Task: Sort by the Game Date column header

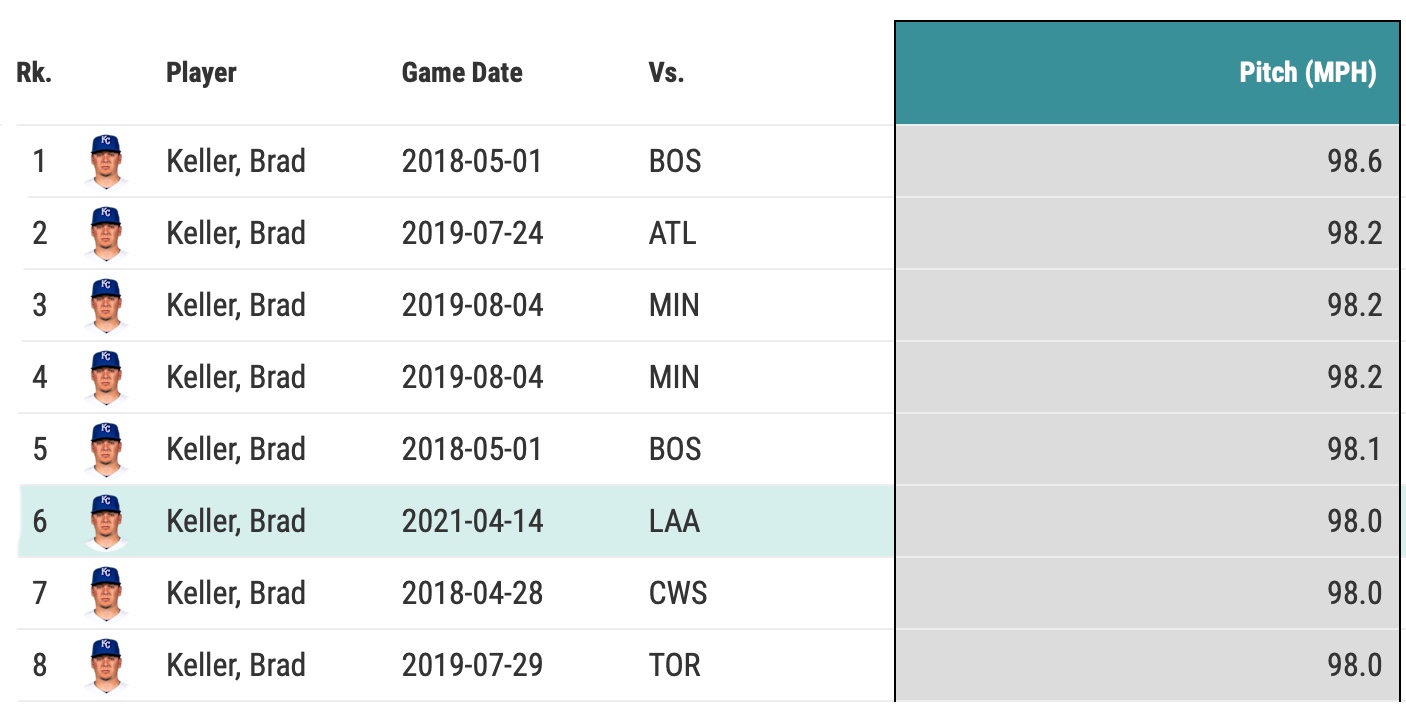Action: tap(462, 73)
